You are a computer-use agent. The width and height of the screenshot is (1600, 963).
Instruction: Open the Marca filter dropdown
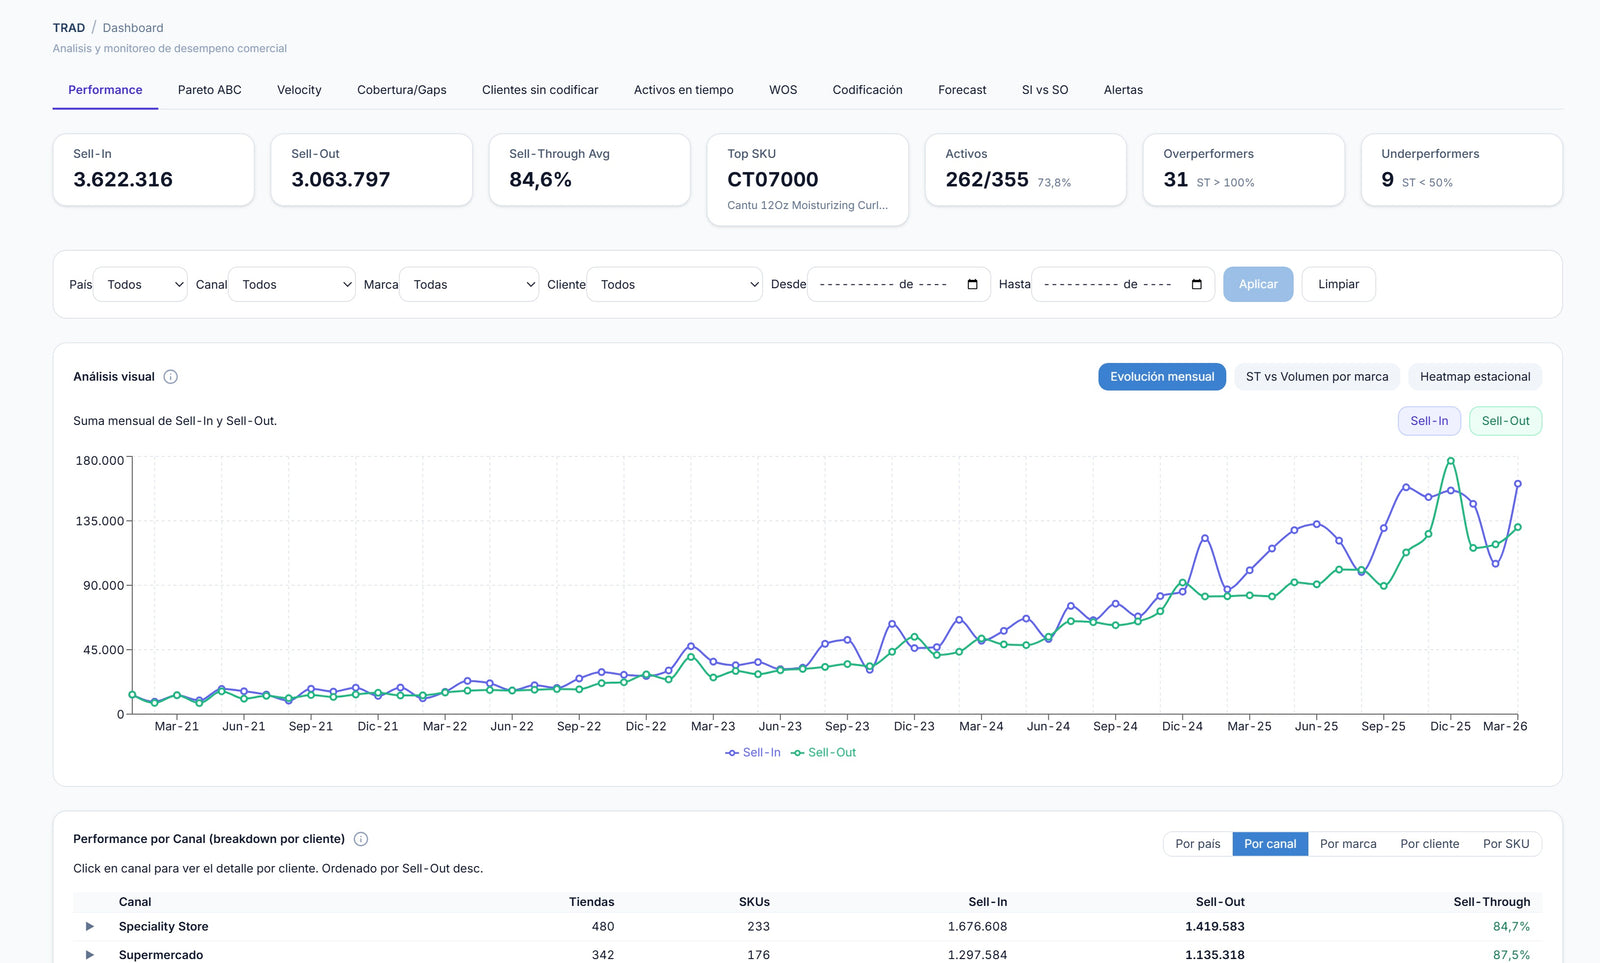click(x=469, y=285)
